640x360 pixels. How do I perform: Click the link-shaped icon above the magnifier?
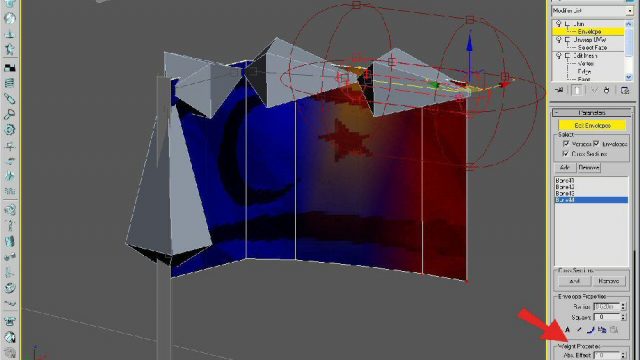point(10,99)
